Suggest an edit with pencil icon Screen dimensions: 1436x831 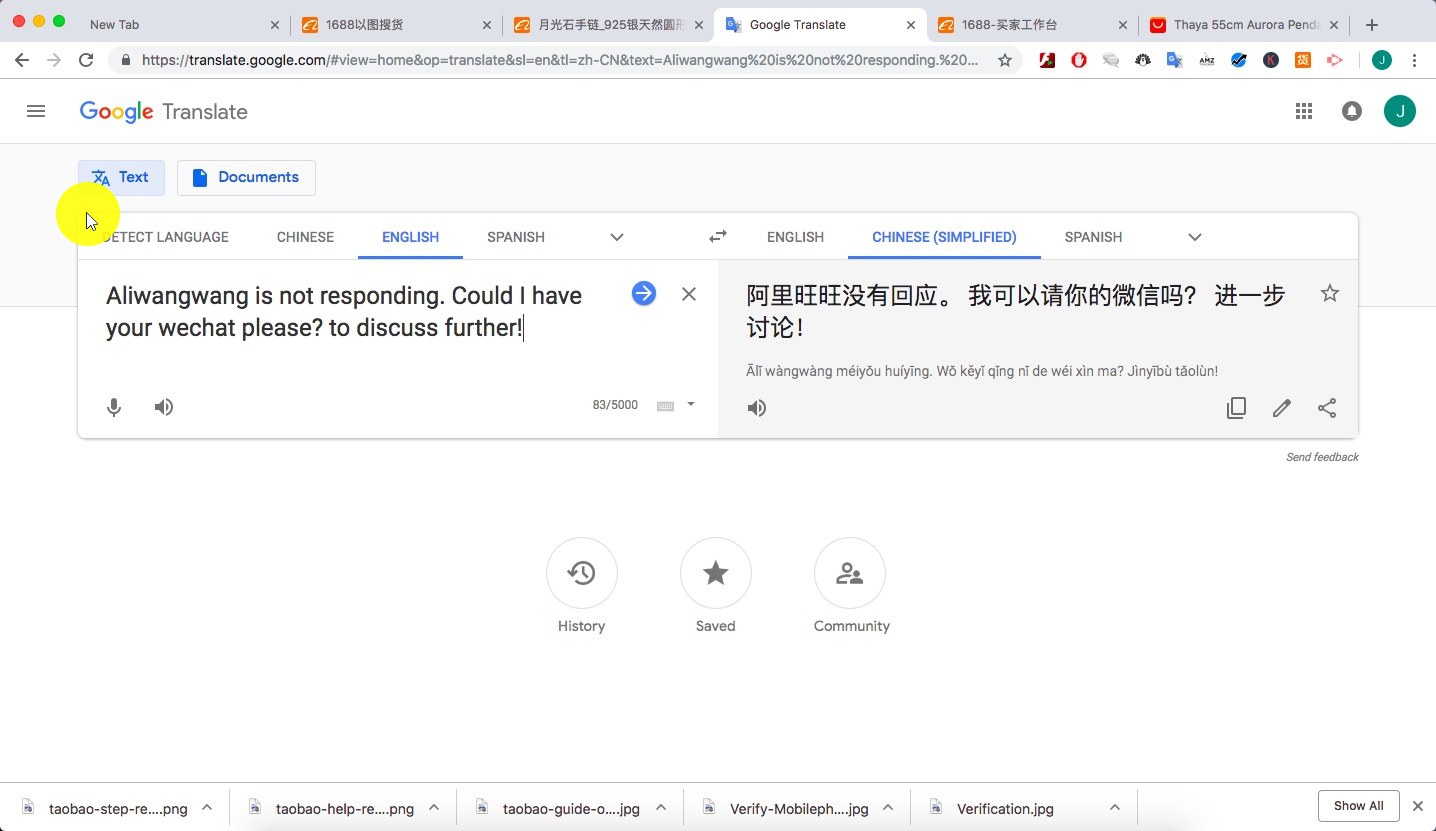1282,408
